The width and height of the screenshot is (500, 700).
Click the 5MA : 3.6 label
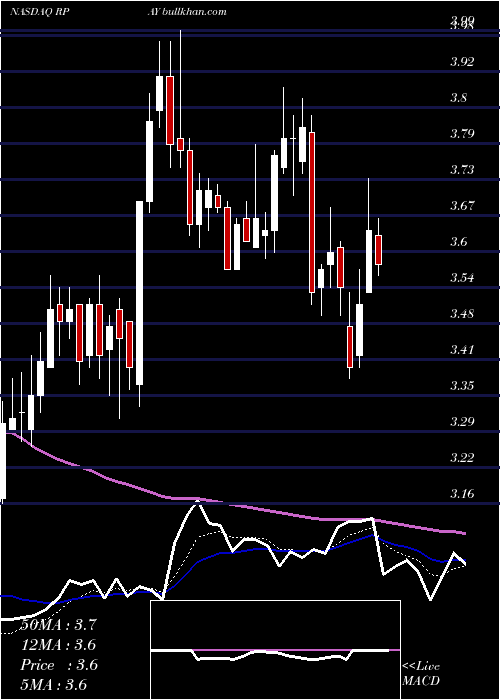[53, 684]
